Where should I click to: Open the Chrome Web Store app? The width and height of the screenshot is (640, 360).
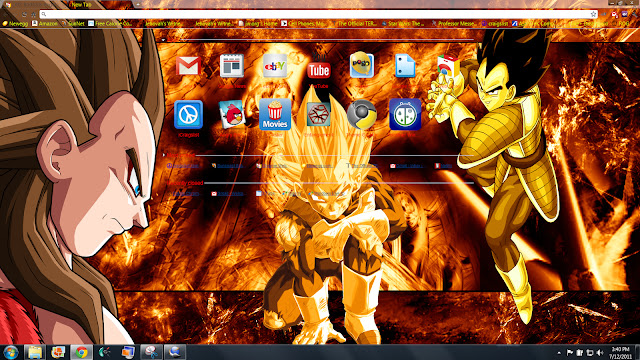pyautogui.click(x=448, y=67)
